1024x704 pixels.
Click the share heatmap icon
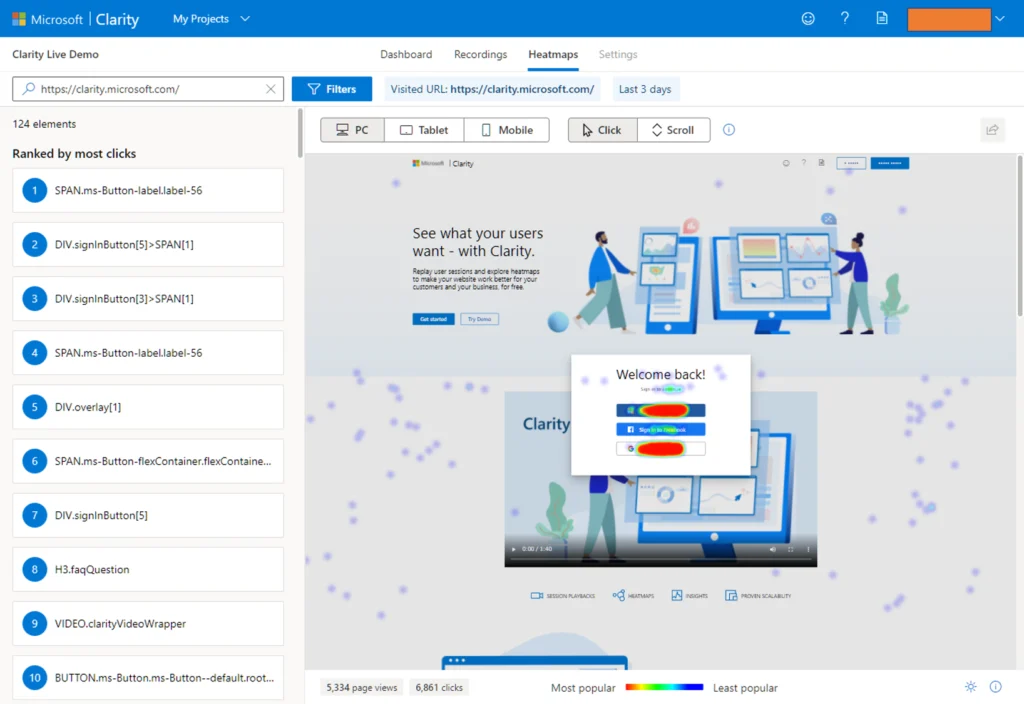(992, 130)
